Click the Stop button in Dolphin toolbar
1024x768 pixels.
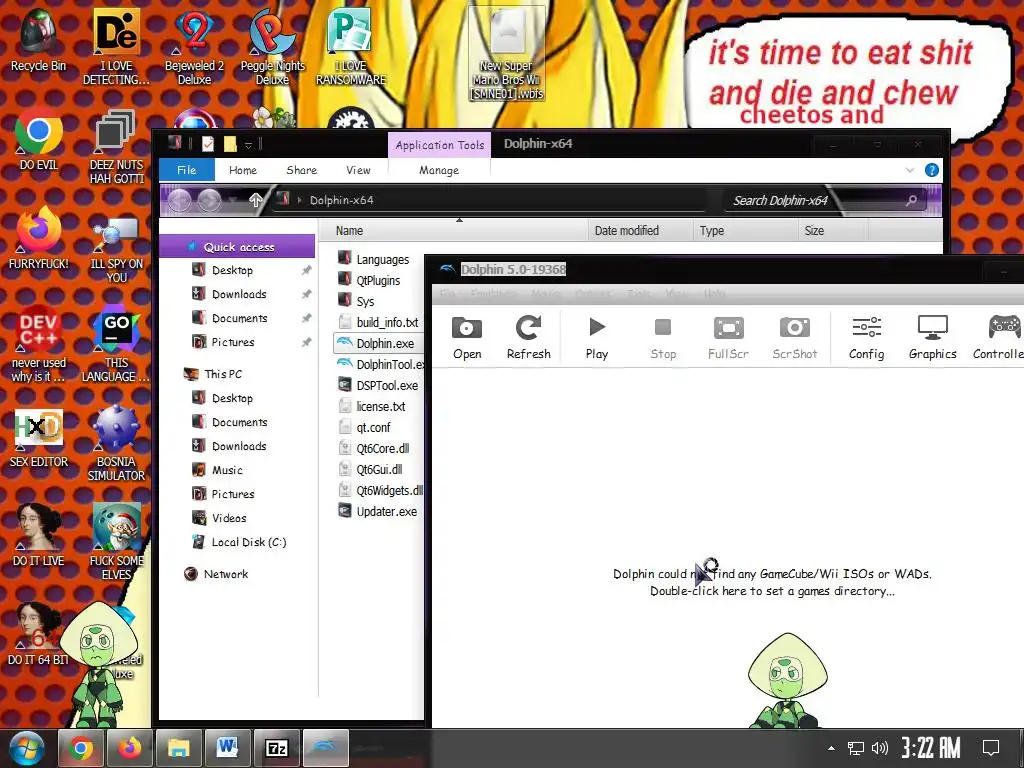coord(663,338)
